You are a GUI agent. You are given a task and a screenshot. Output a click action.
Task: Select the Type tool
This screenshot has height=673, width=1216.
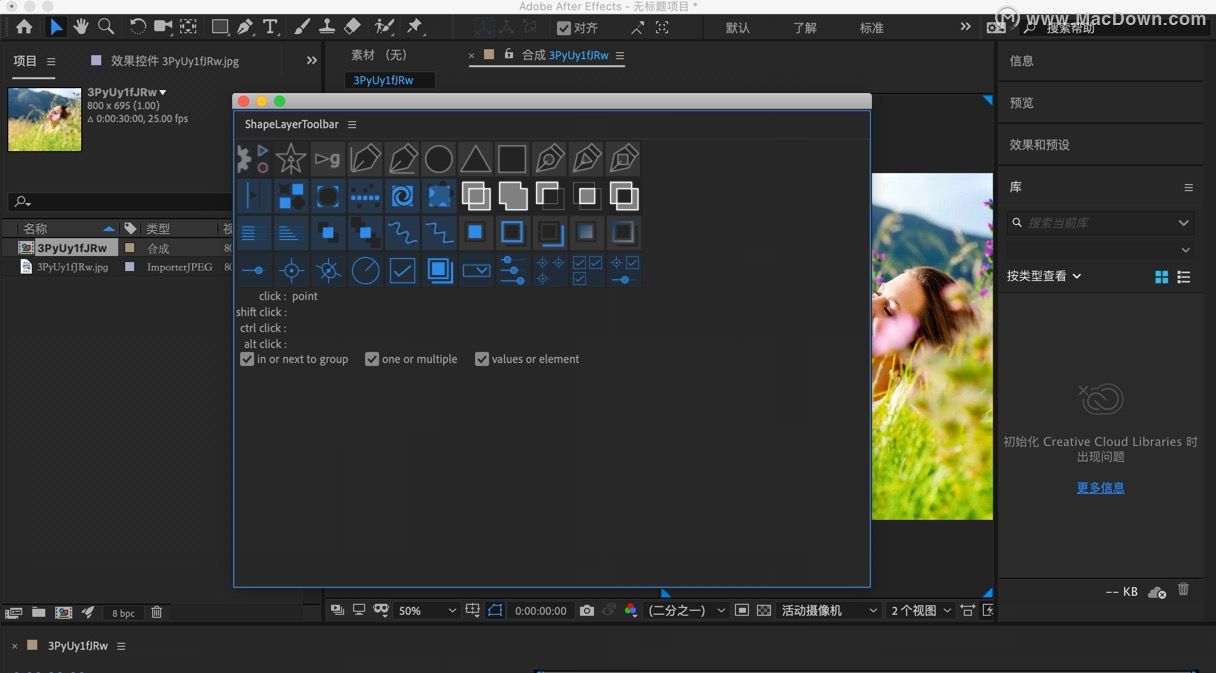click(271, 27)
